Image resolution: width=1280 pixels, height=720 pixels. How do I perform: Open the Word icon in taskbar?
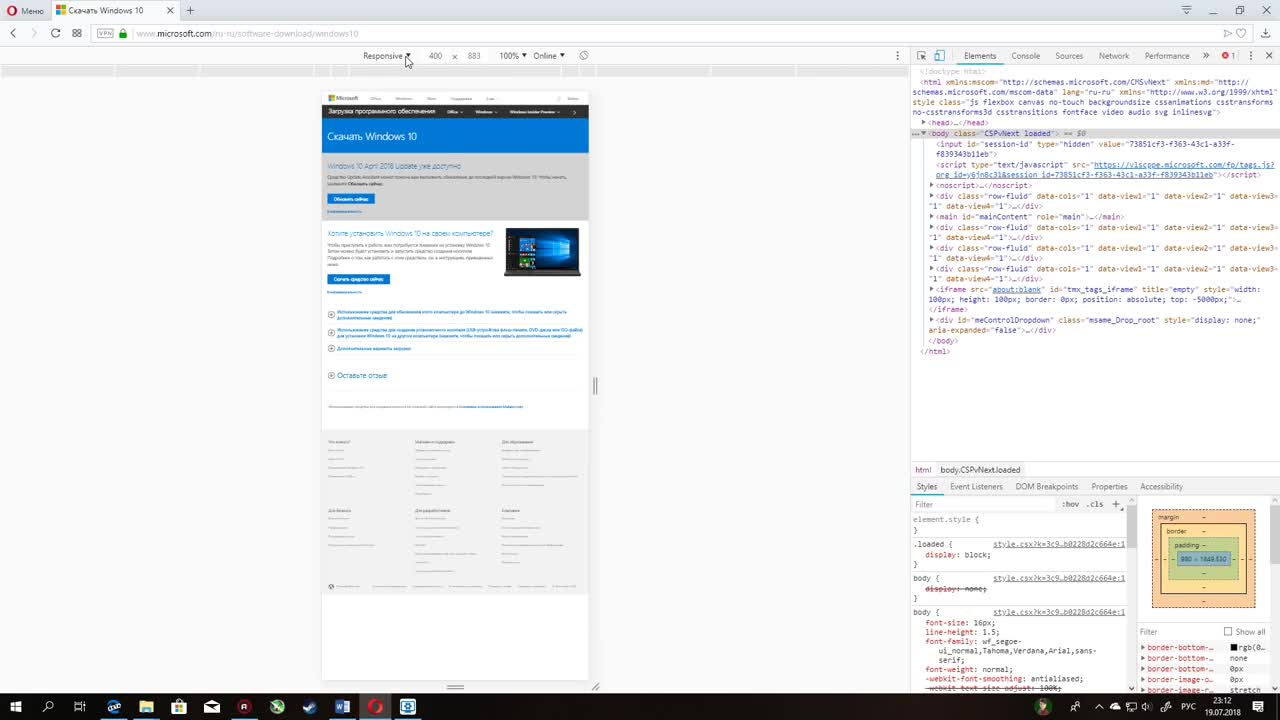[x=343, y=707]
